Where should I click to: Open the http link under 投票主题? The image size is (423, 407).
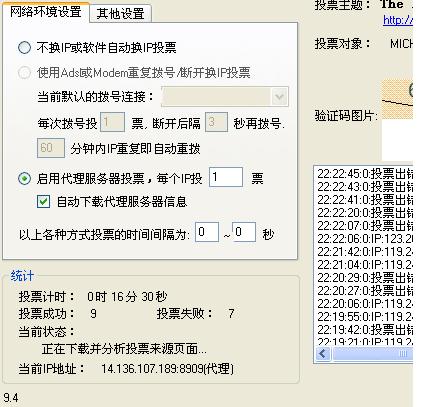[x=398, y=20]
